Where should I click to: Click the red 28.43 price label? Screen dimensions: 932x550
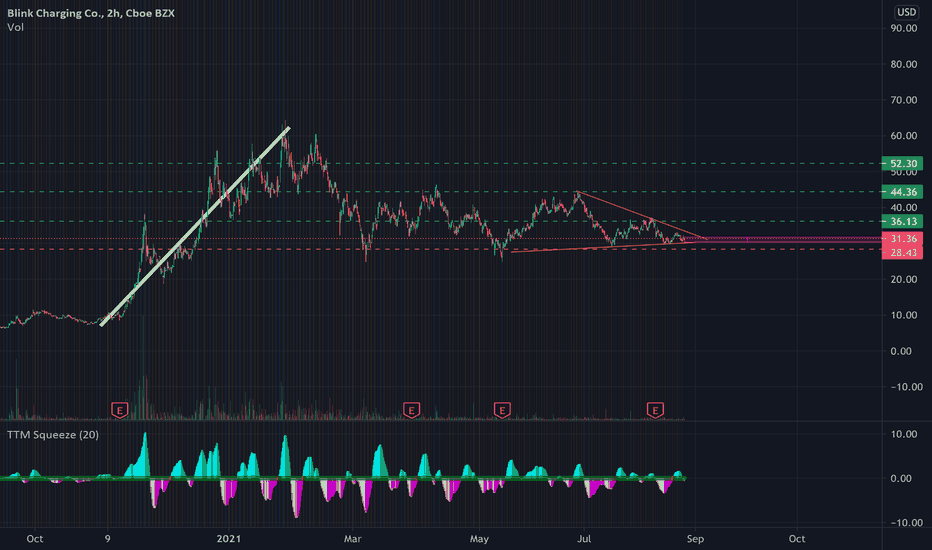[x=902, y=253]
